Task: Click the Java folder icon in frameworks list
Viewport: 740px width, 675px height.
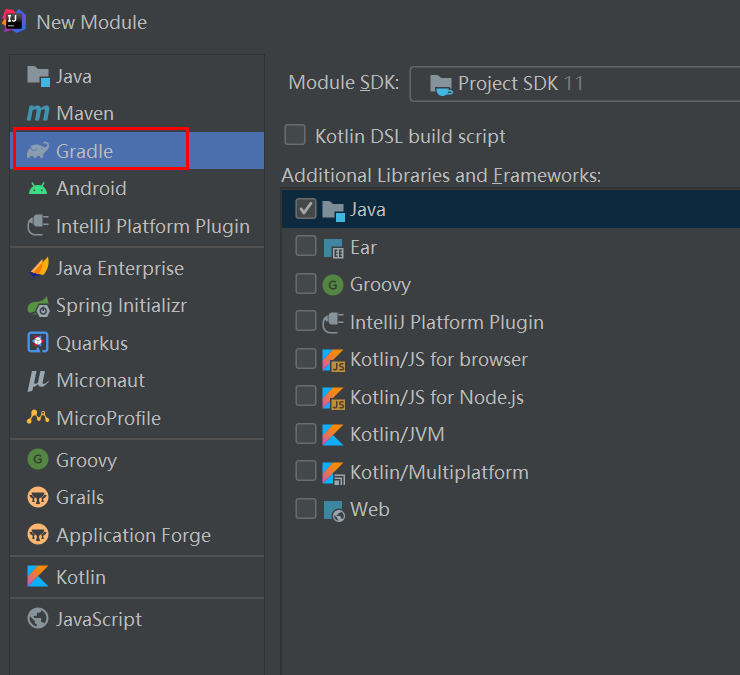Action: pyautogui.click(x=333, y=211)
